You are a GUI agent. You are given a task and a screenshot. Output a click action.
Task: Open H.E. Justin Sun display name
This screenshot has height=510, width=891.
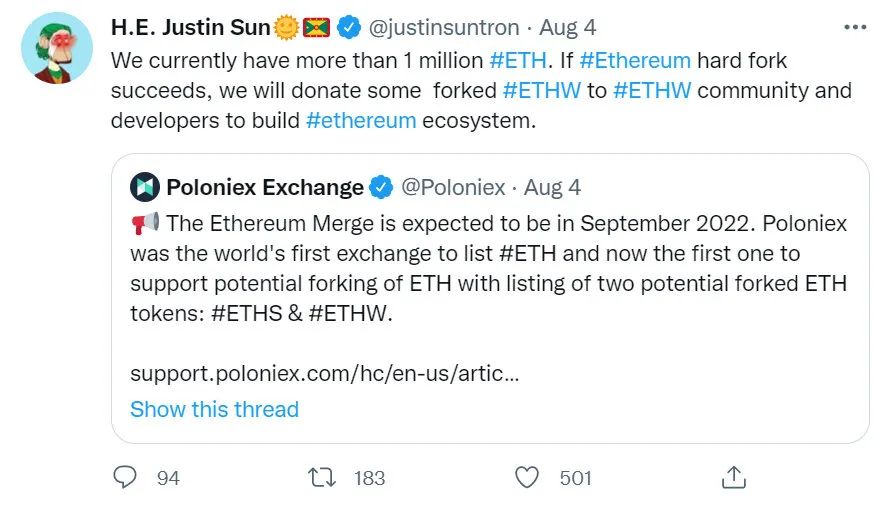coord(190,27)
